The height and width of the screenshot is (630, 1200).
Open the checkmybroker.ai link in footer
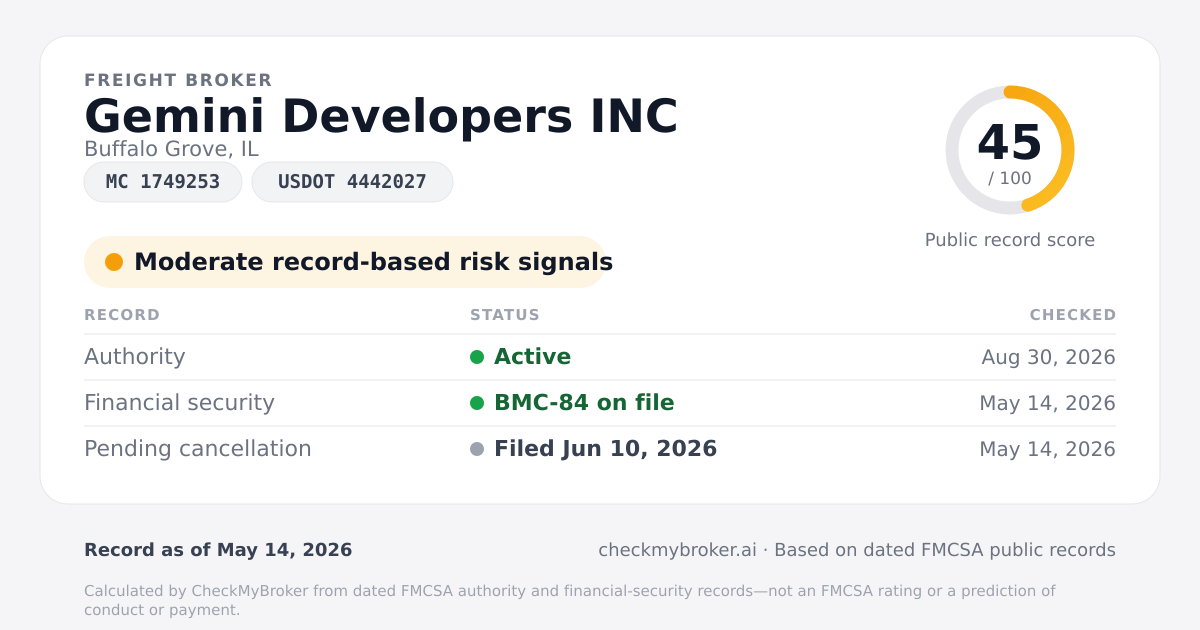pyautogui.click(x=677, y=550)
